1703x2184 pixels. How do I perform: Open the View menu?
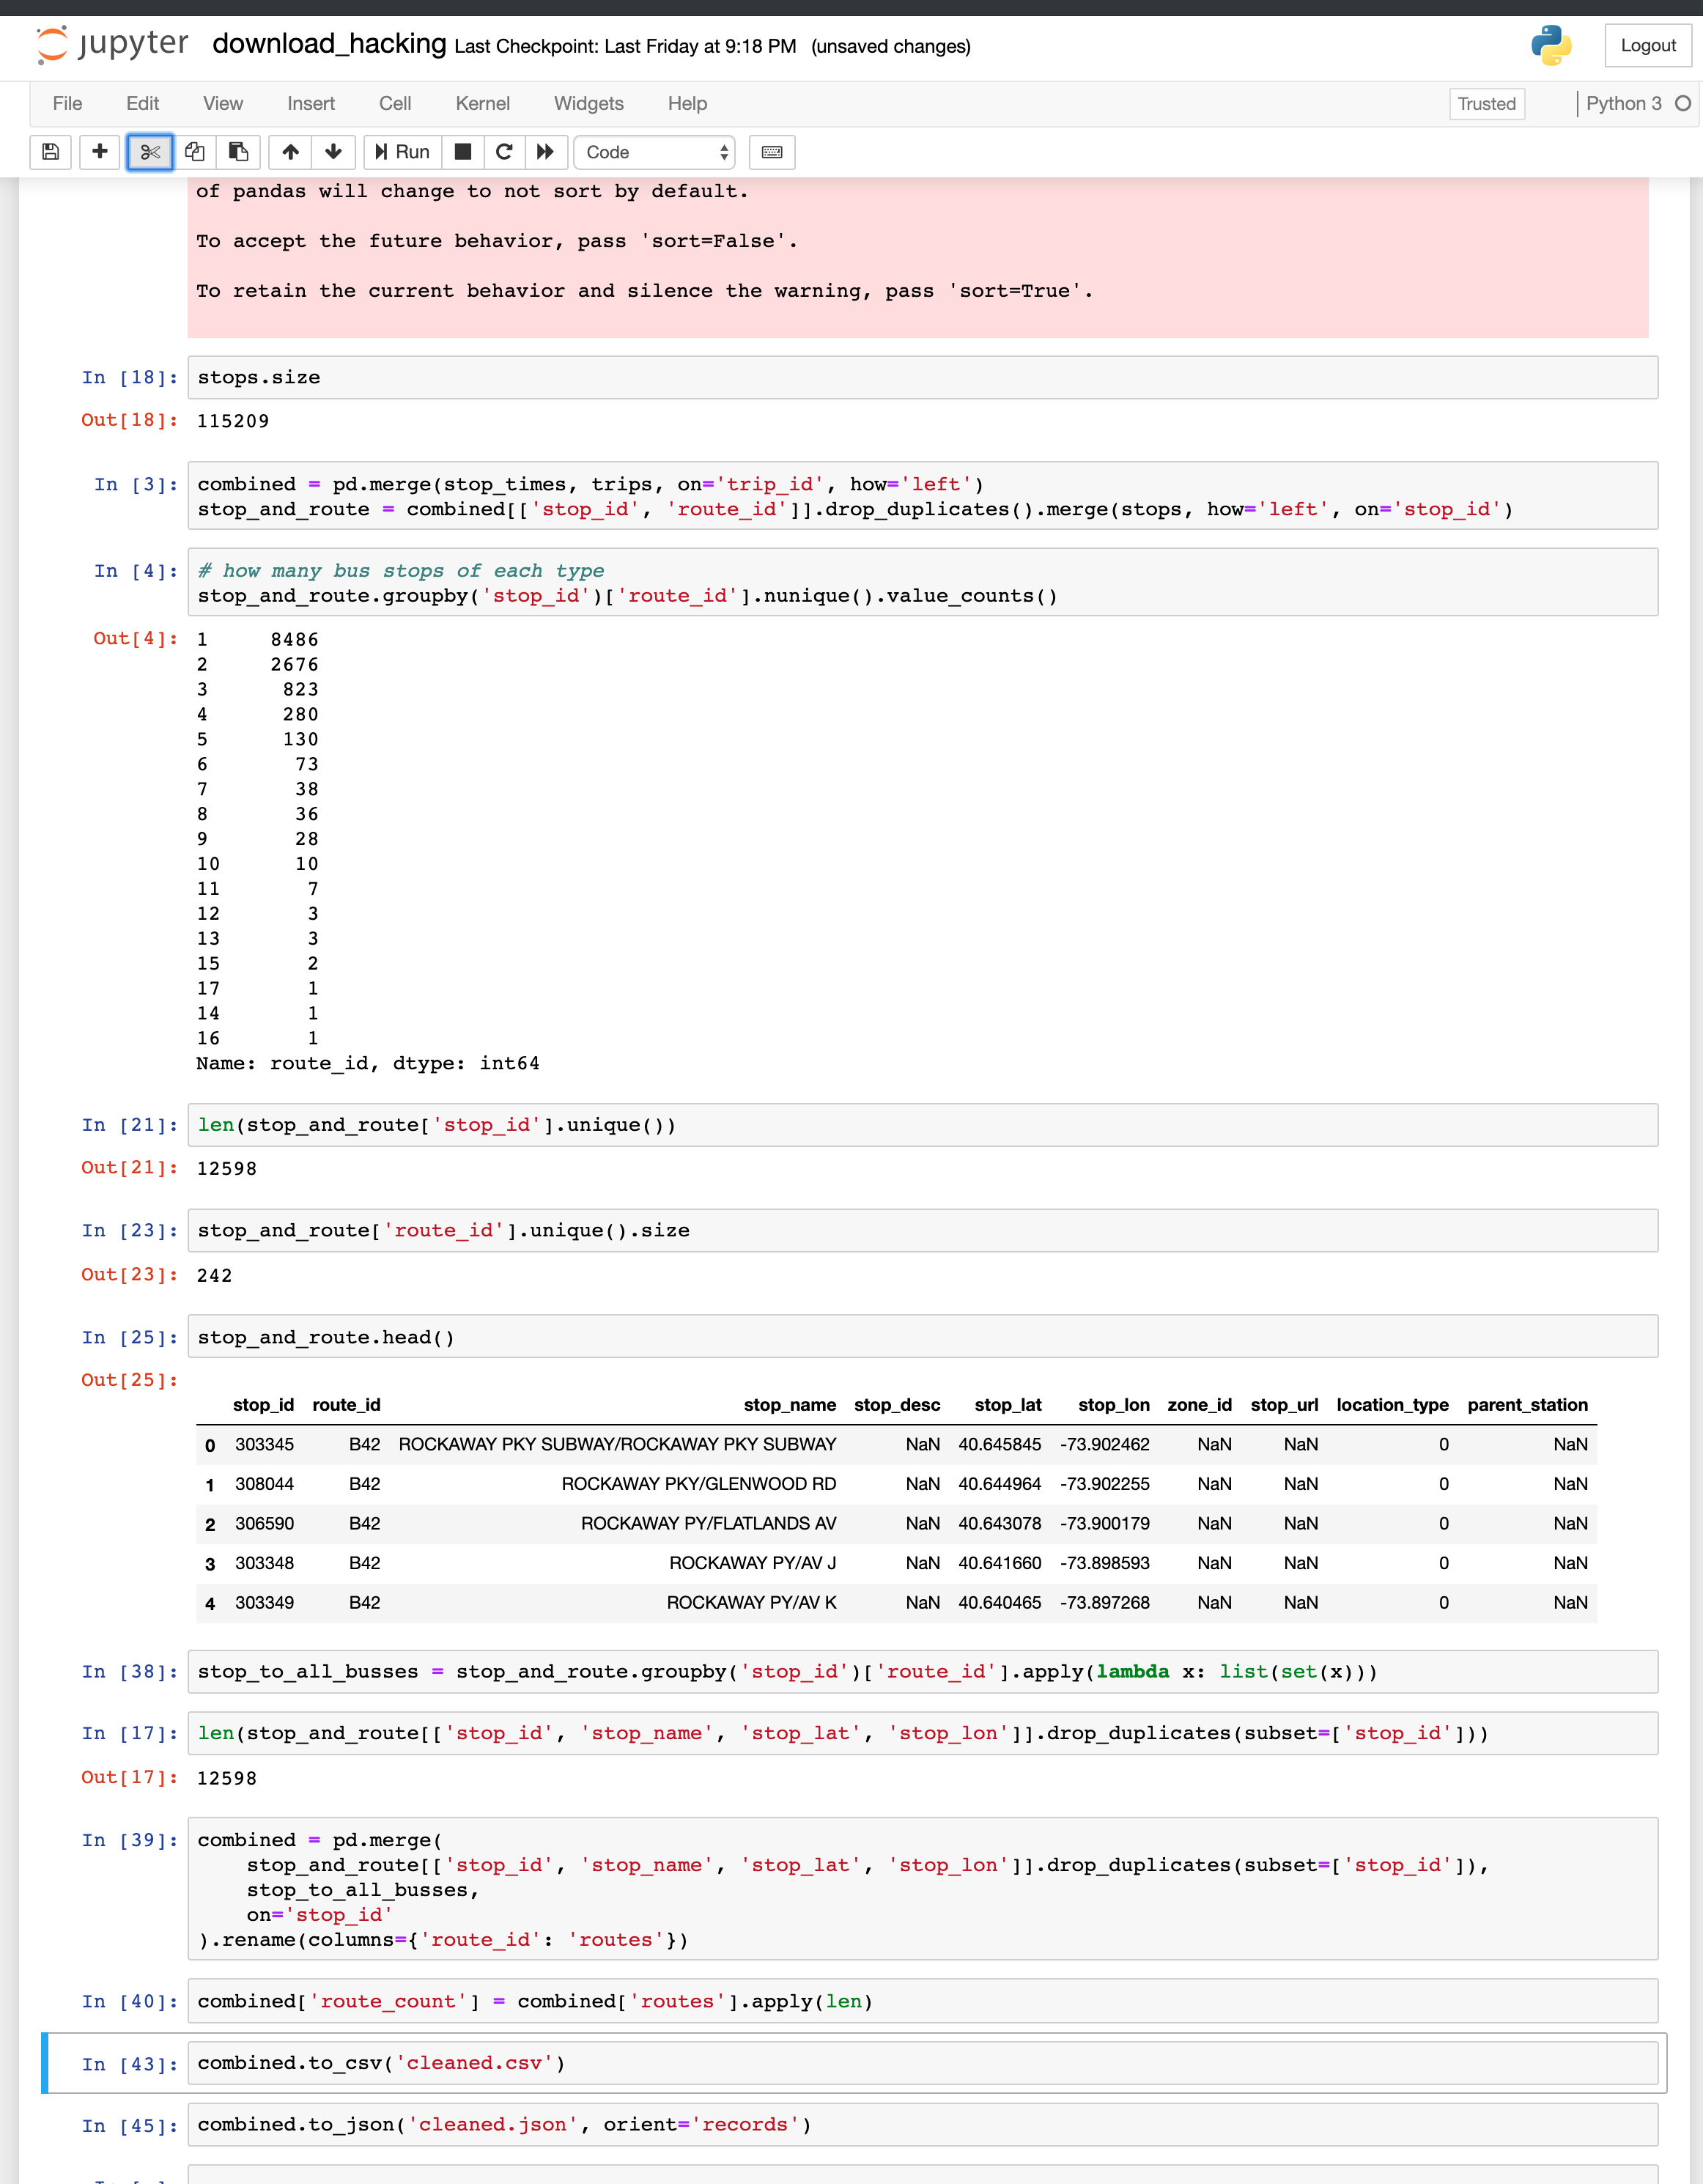point(222,104)
